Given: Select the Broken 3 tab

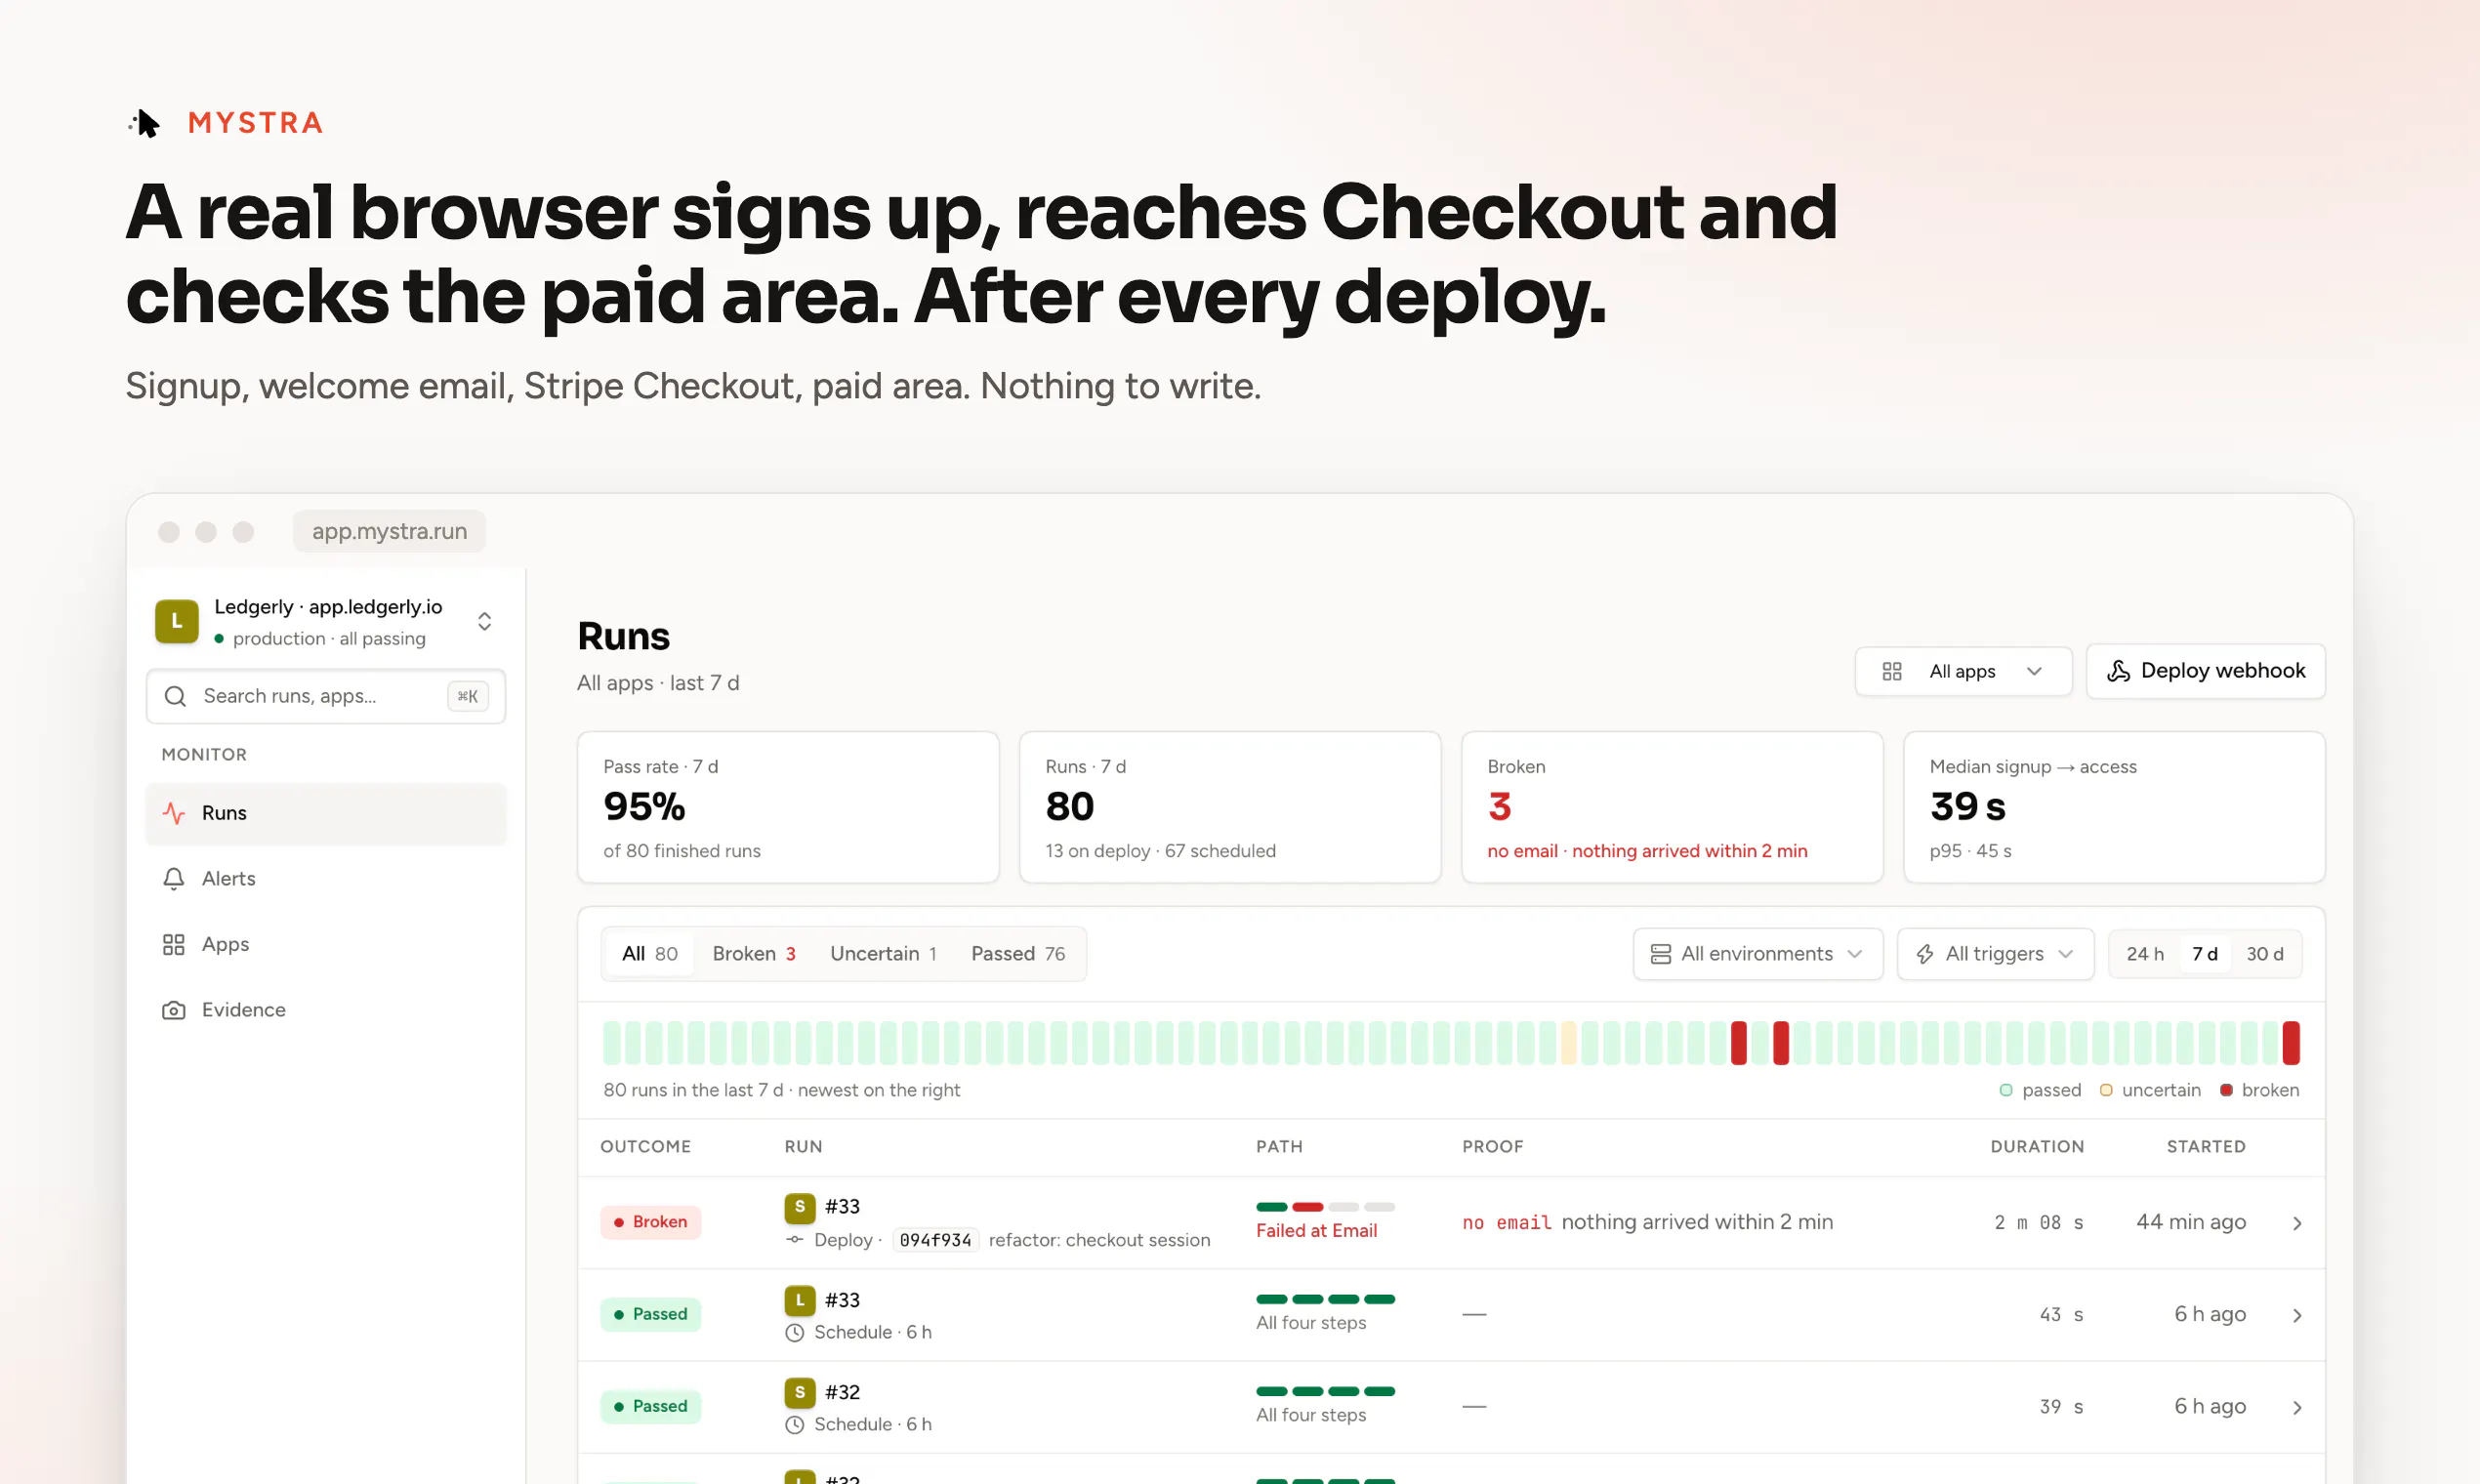Looking at the screenshot, I should tap(754, 954).
